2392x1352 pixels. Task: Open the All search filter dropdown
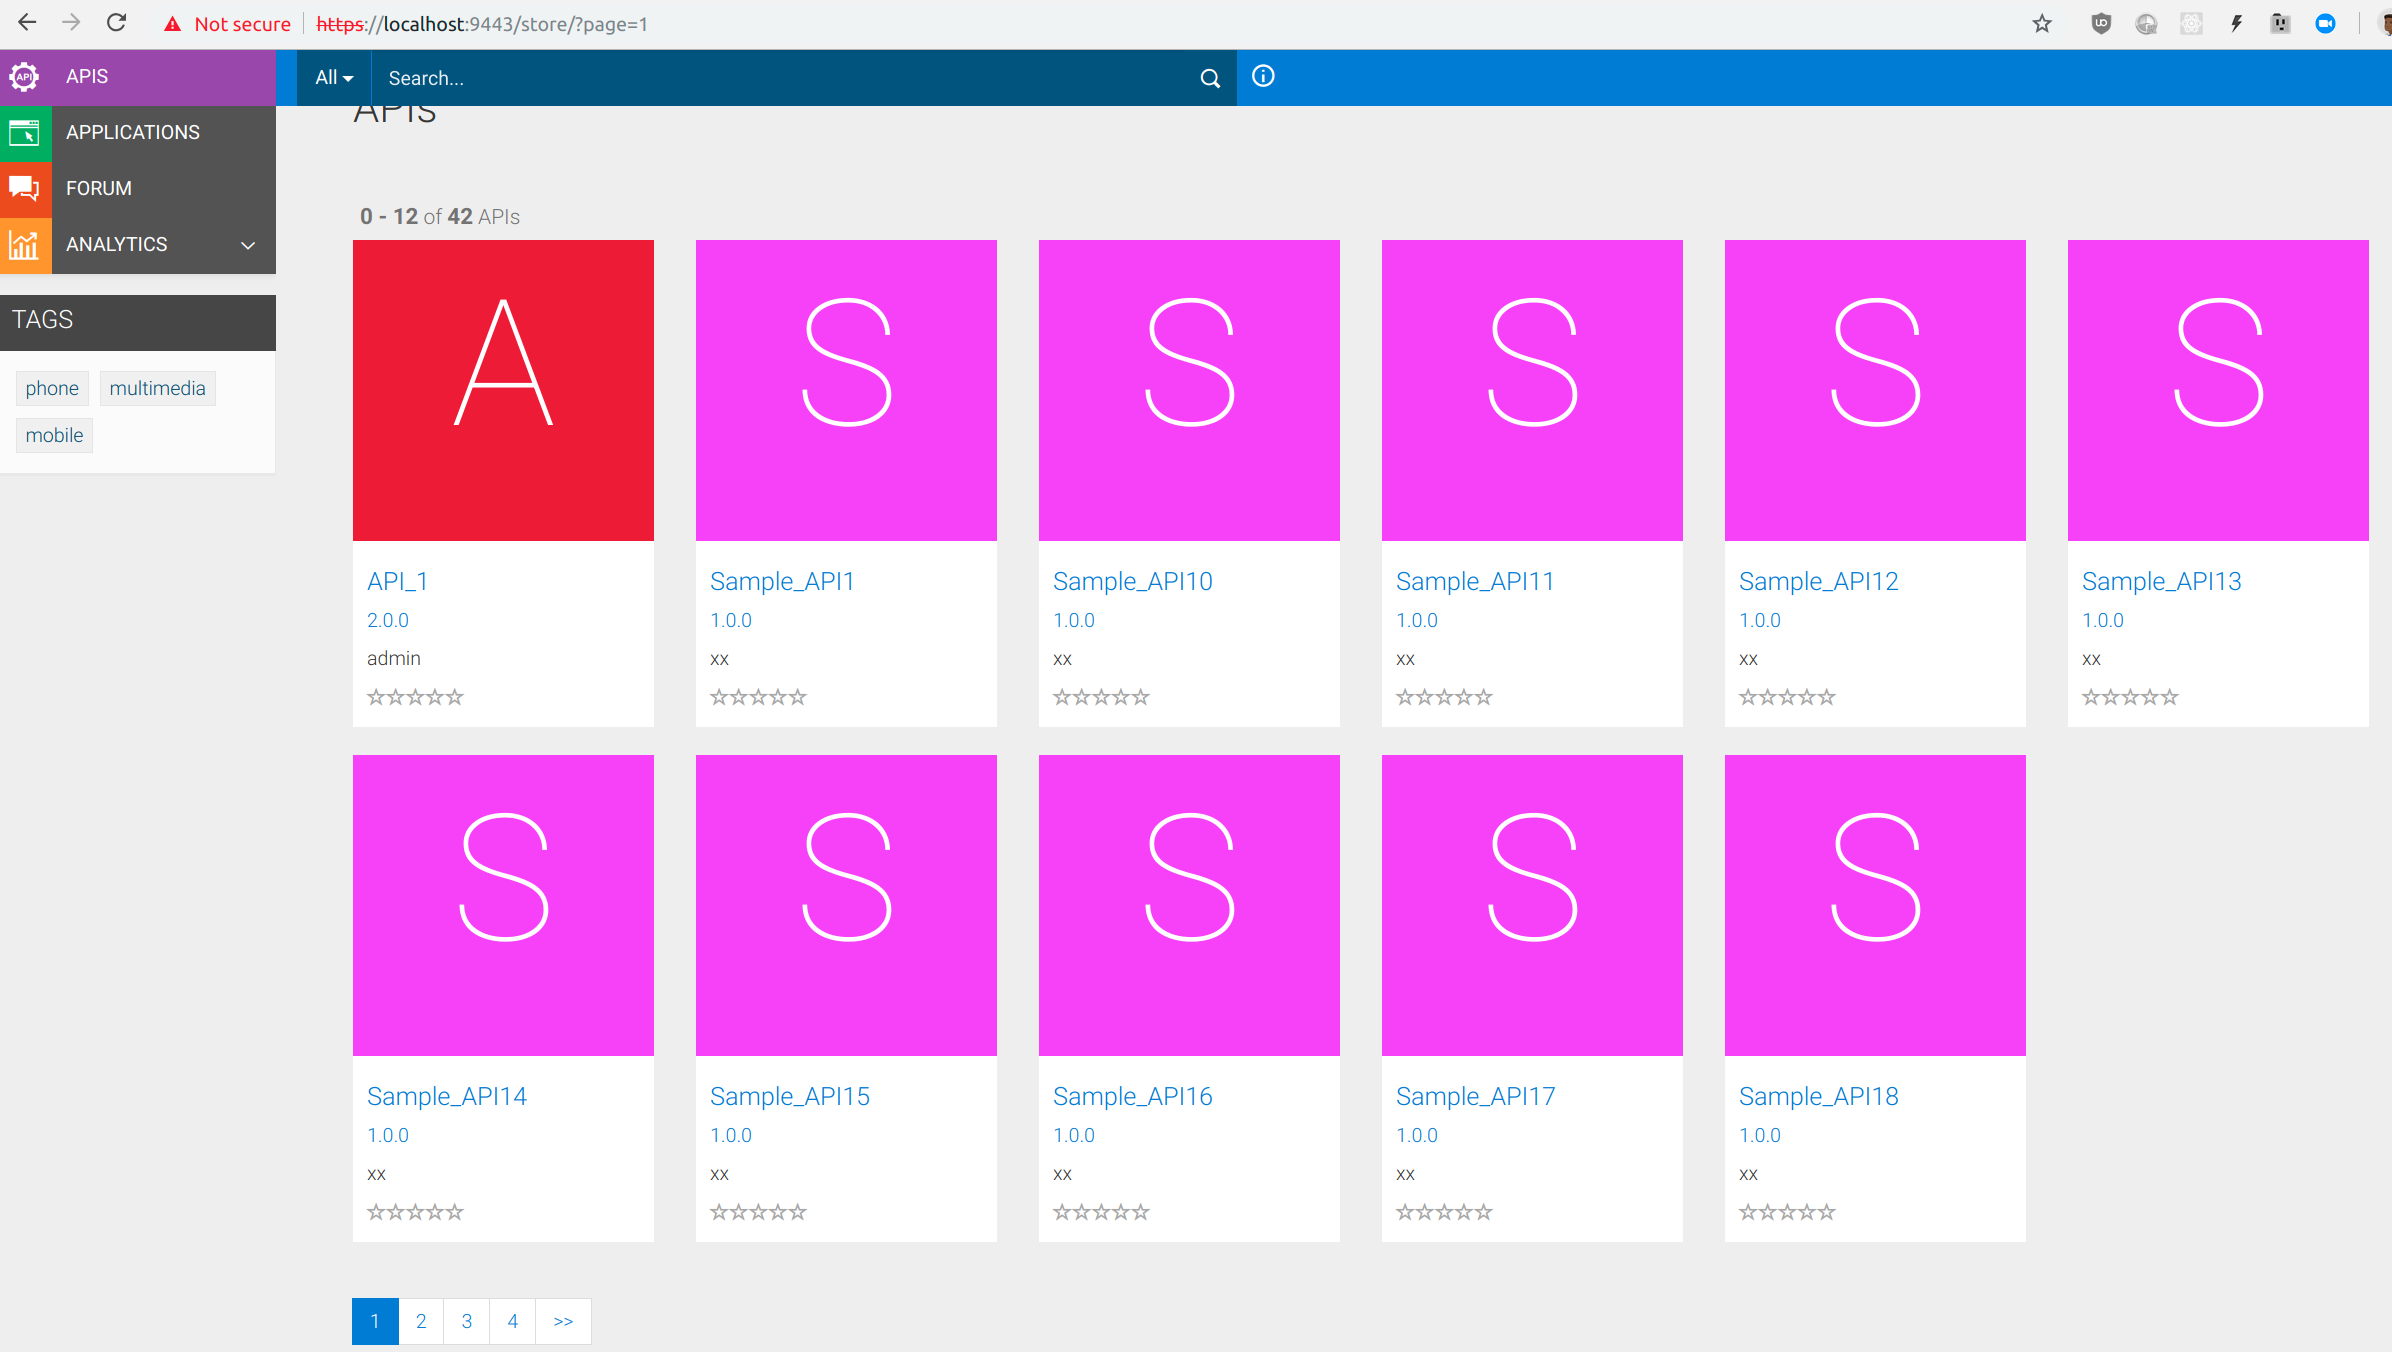click(334, 78)
